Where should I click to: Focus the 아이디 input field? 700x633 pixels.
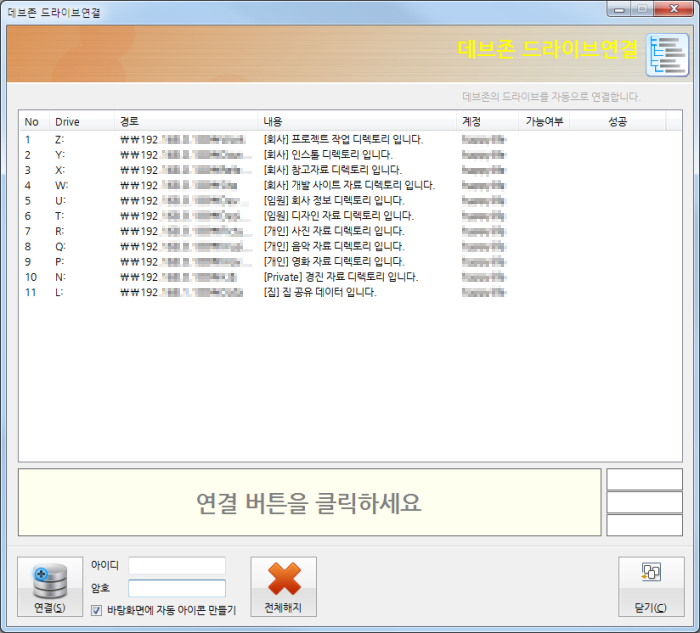click(177, 565)
